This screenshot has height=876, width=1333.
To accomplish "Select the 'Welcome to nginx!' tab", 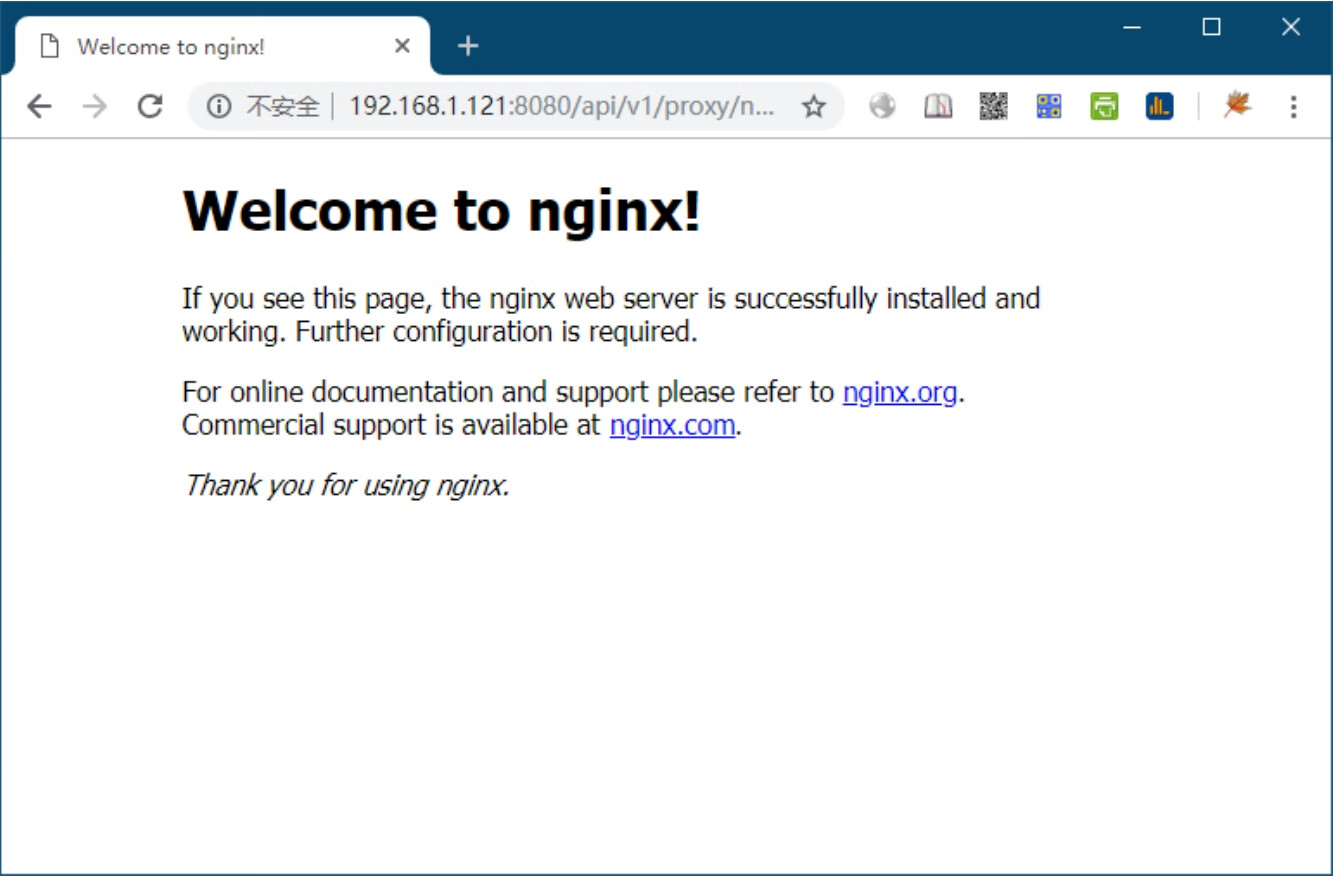I will point(200,47).
